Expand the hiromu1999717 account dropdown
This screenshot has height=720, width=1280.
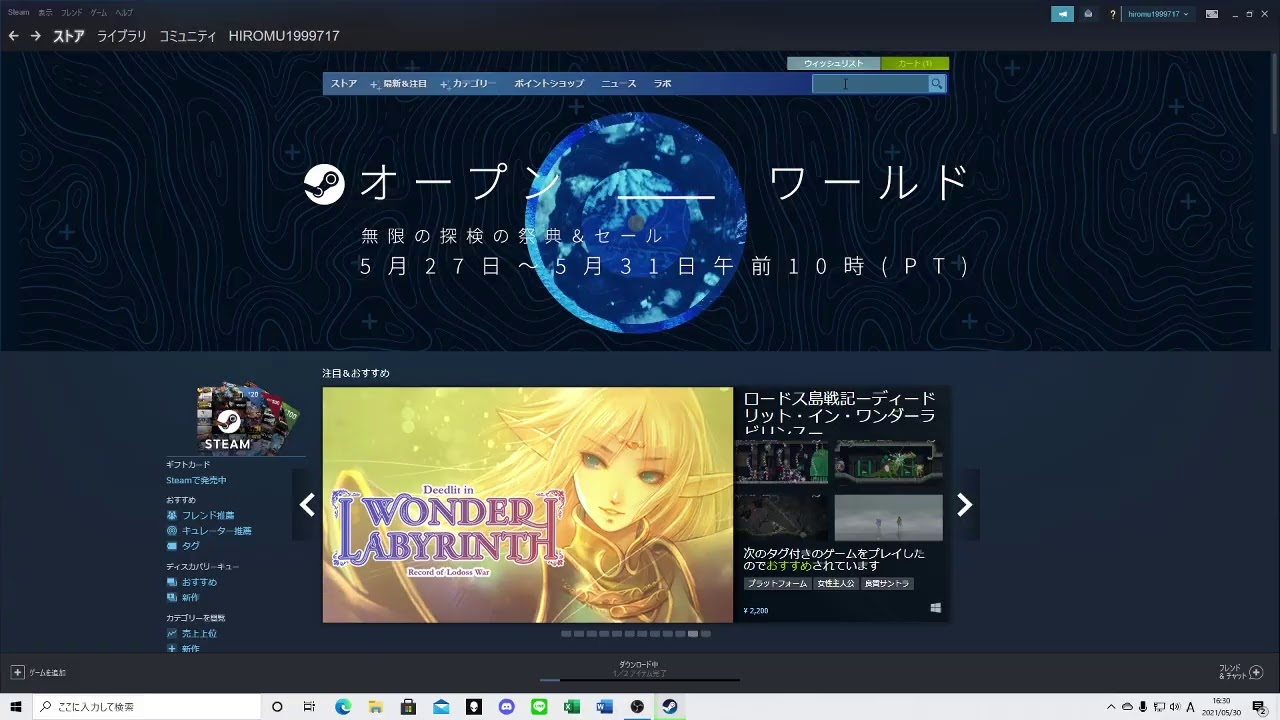tap(1158, 14)
